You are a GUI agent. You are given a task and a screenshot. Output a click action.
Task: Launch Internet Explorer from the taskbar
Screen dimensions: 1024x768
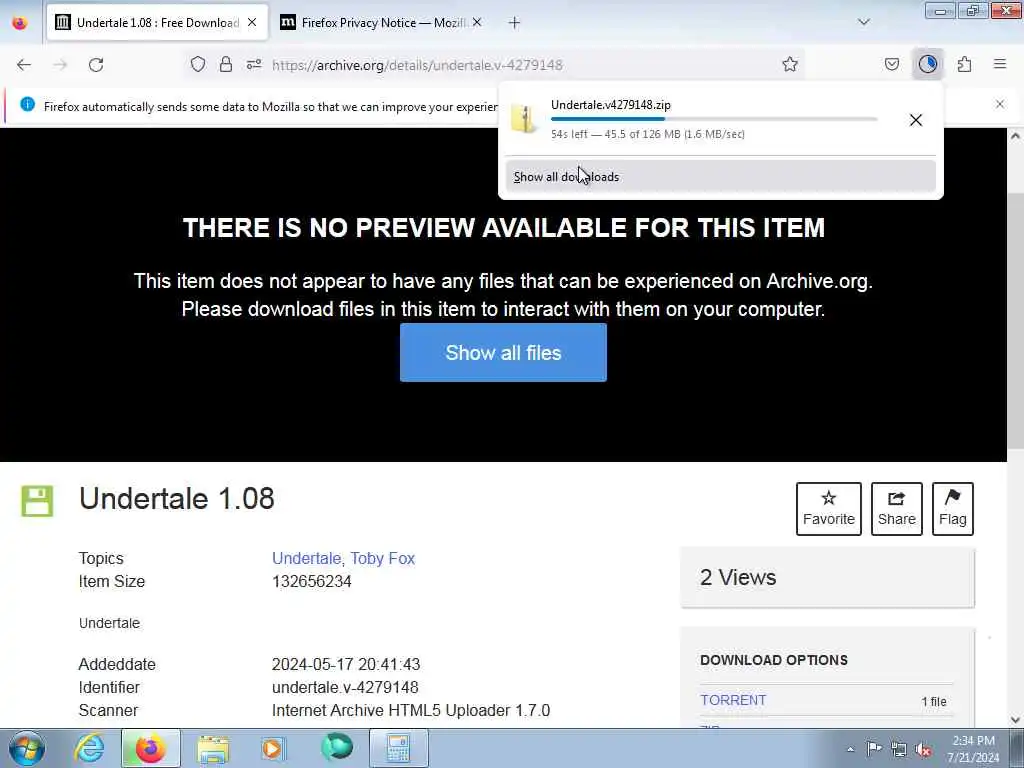pyautogui.click(x=89, y=748)
